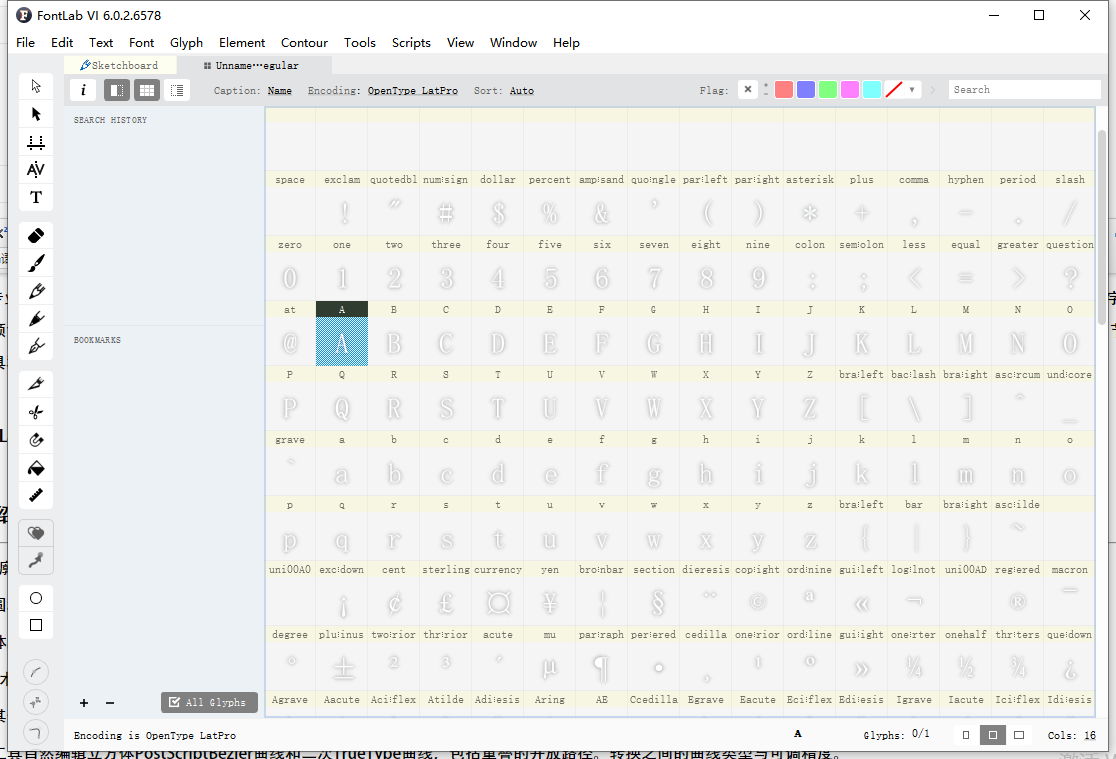
Task: Select the Eraser tool
Action: (36, 235)
